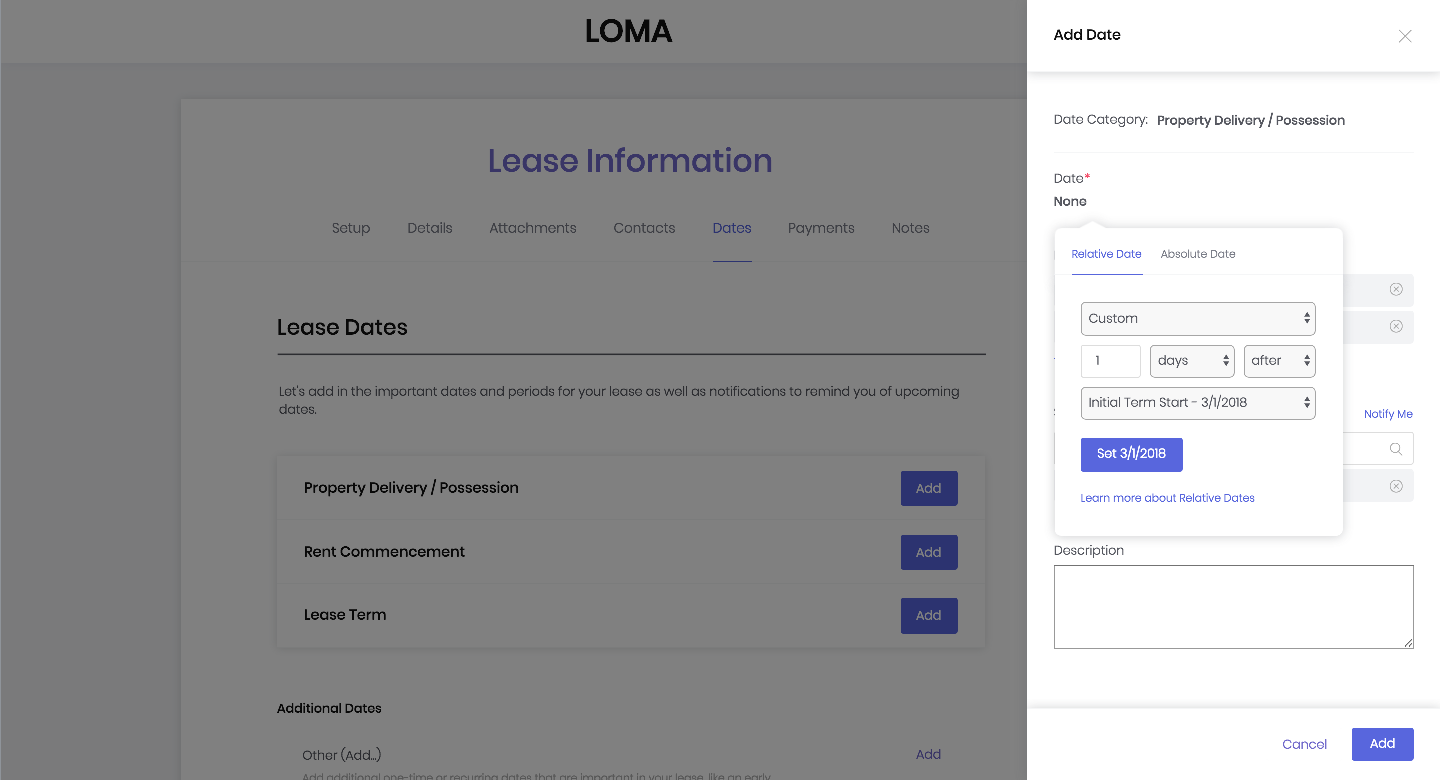Click the Set 3/1/2018 button

coord(1131,454)
